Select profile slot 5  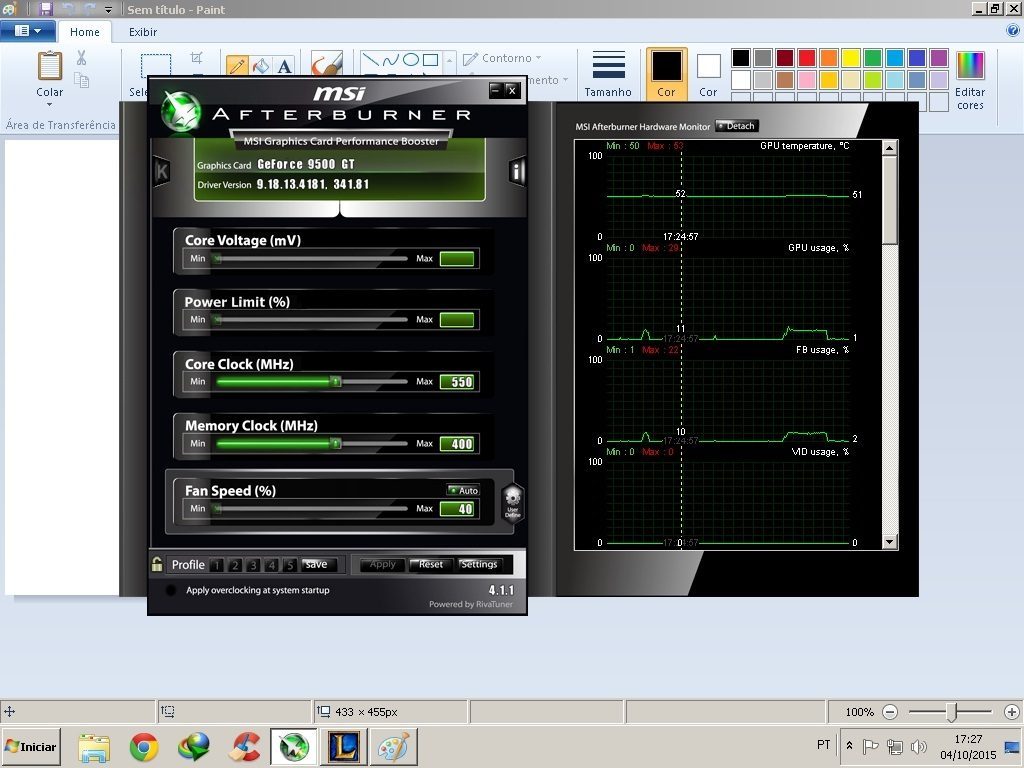coord(291,565)
